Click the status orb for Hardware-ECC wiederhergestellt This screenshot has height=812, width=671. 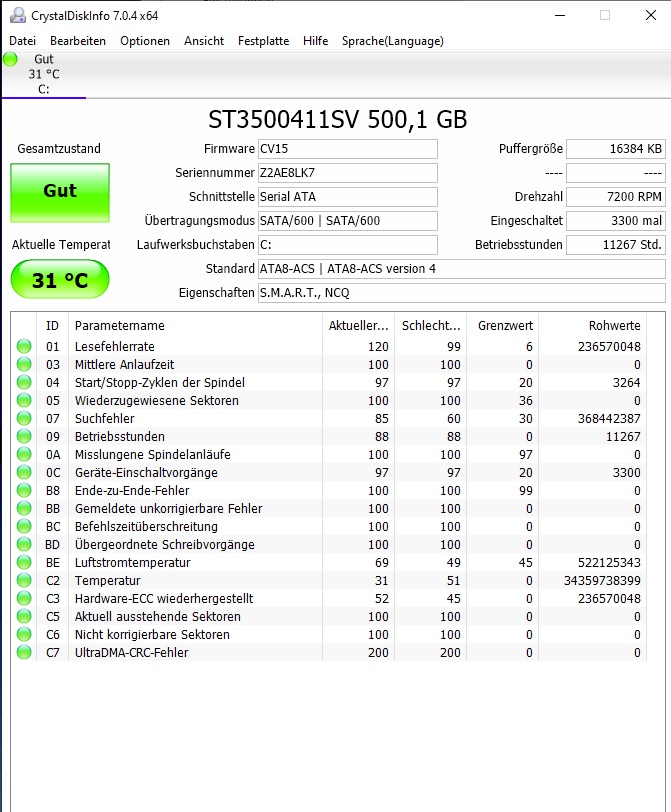point(24,599)
